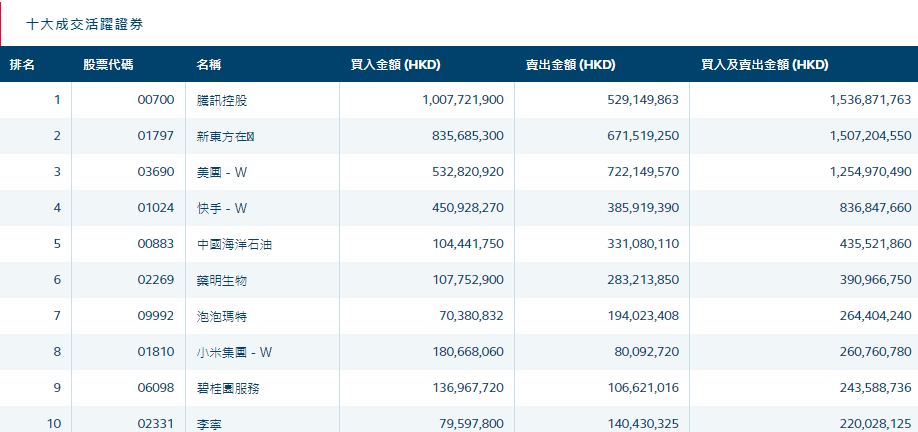Select stock code 00883
The image size is (918, 432).
point(156,244)
